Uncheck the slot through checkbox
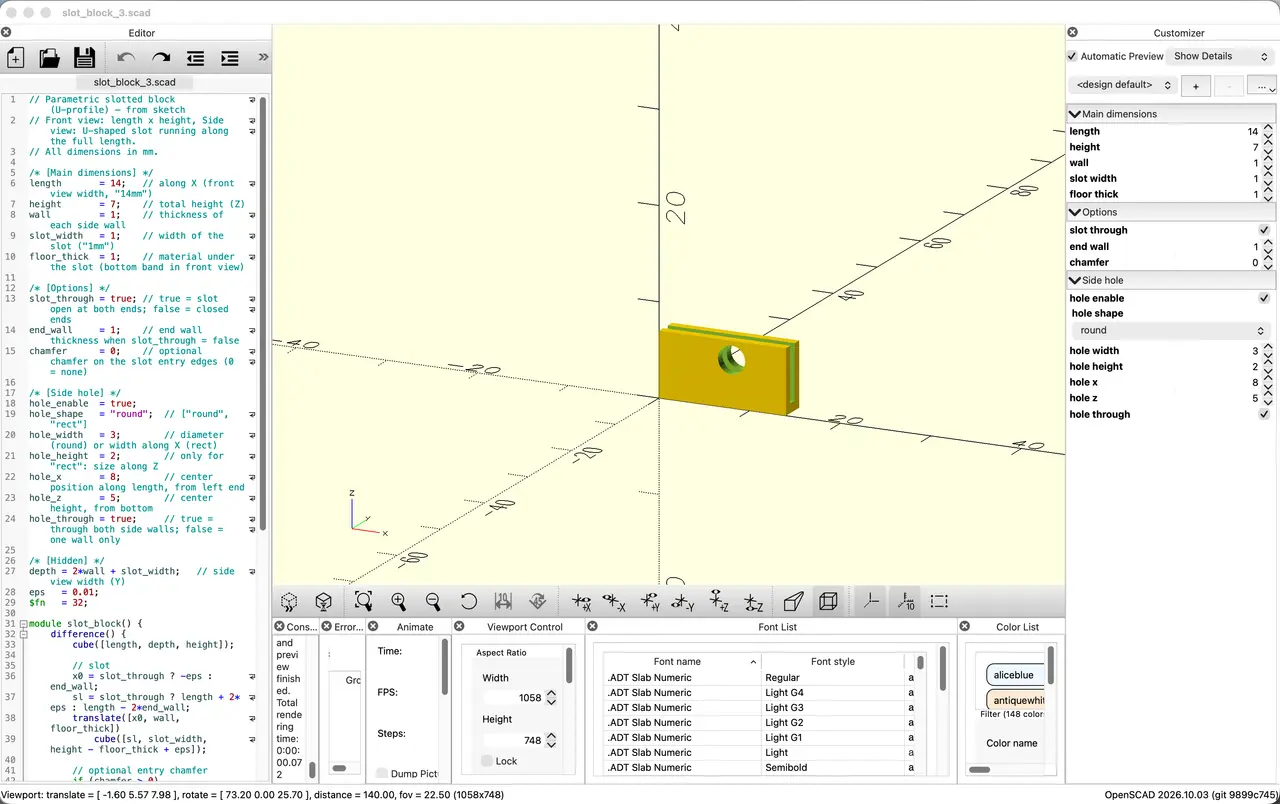 click(x=1264, y=230)
